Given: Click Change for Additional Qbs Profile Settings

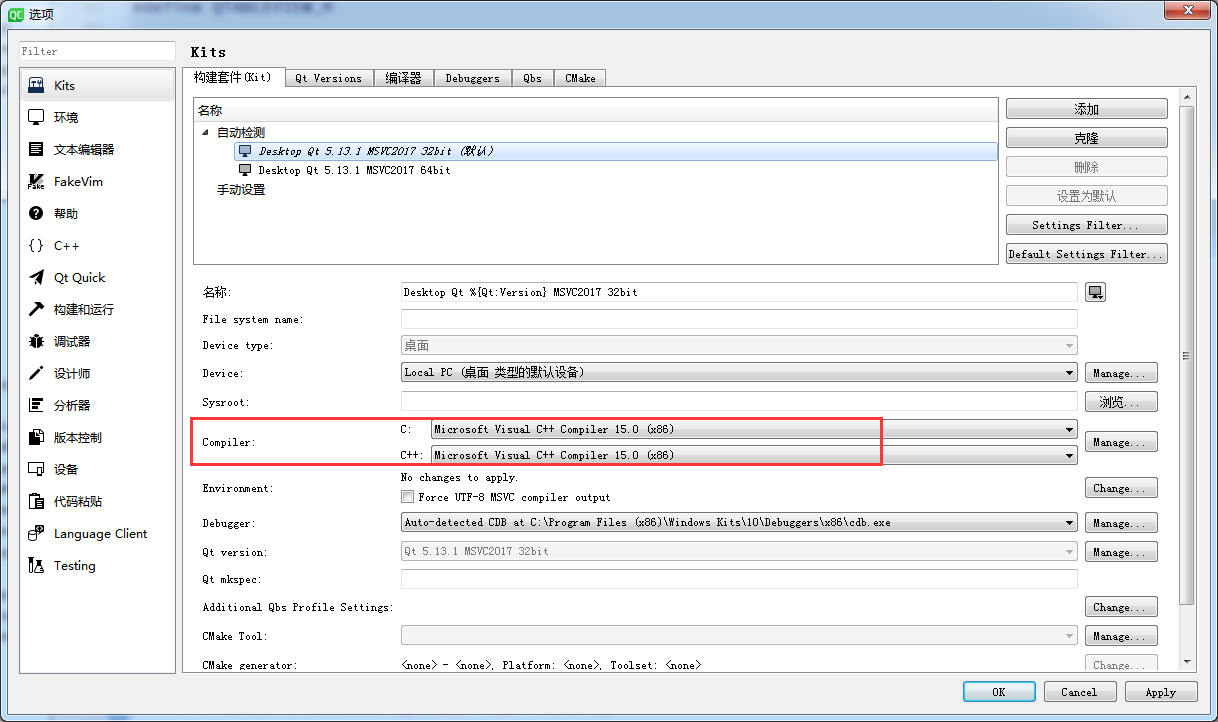Looking at the screenshot, I should click(1121, 607).
